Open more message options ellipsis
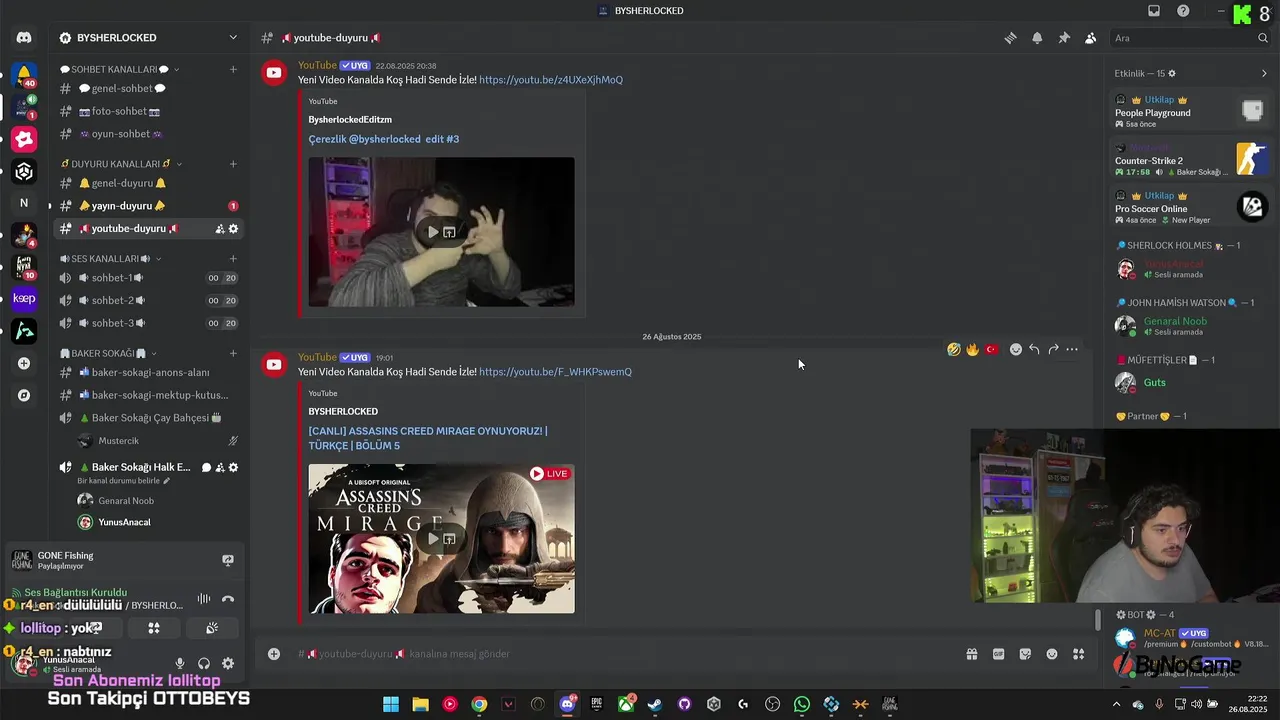The width and height of the screenshot is (1280, 720). [x=1072, y=349]
